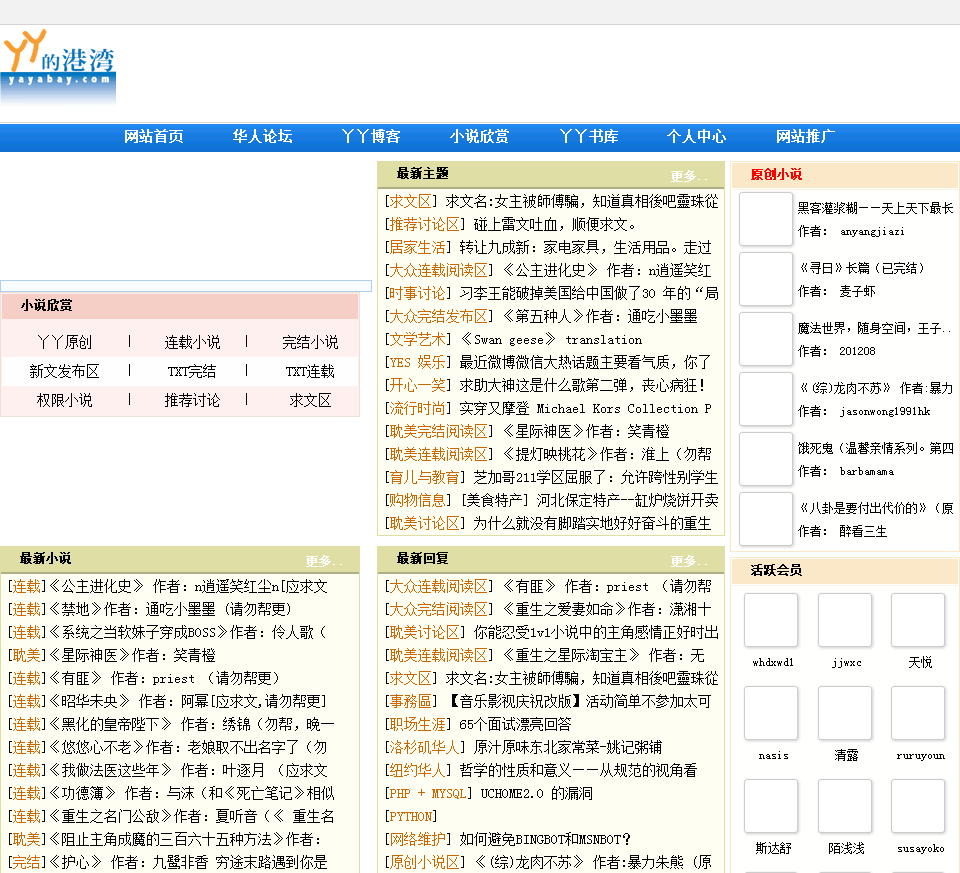Open author link 醉看三生
Screen dimensions: 960x873
coord(863,531)
